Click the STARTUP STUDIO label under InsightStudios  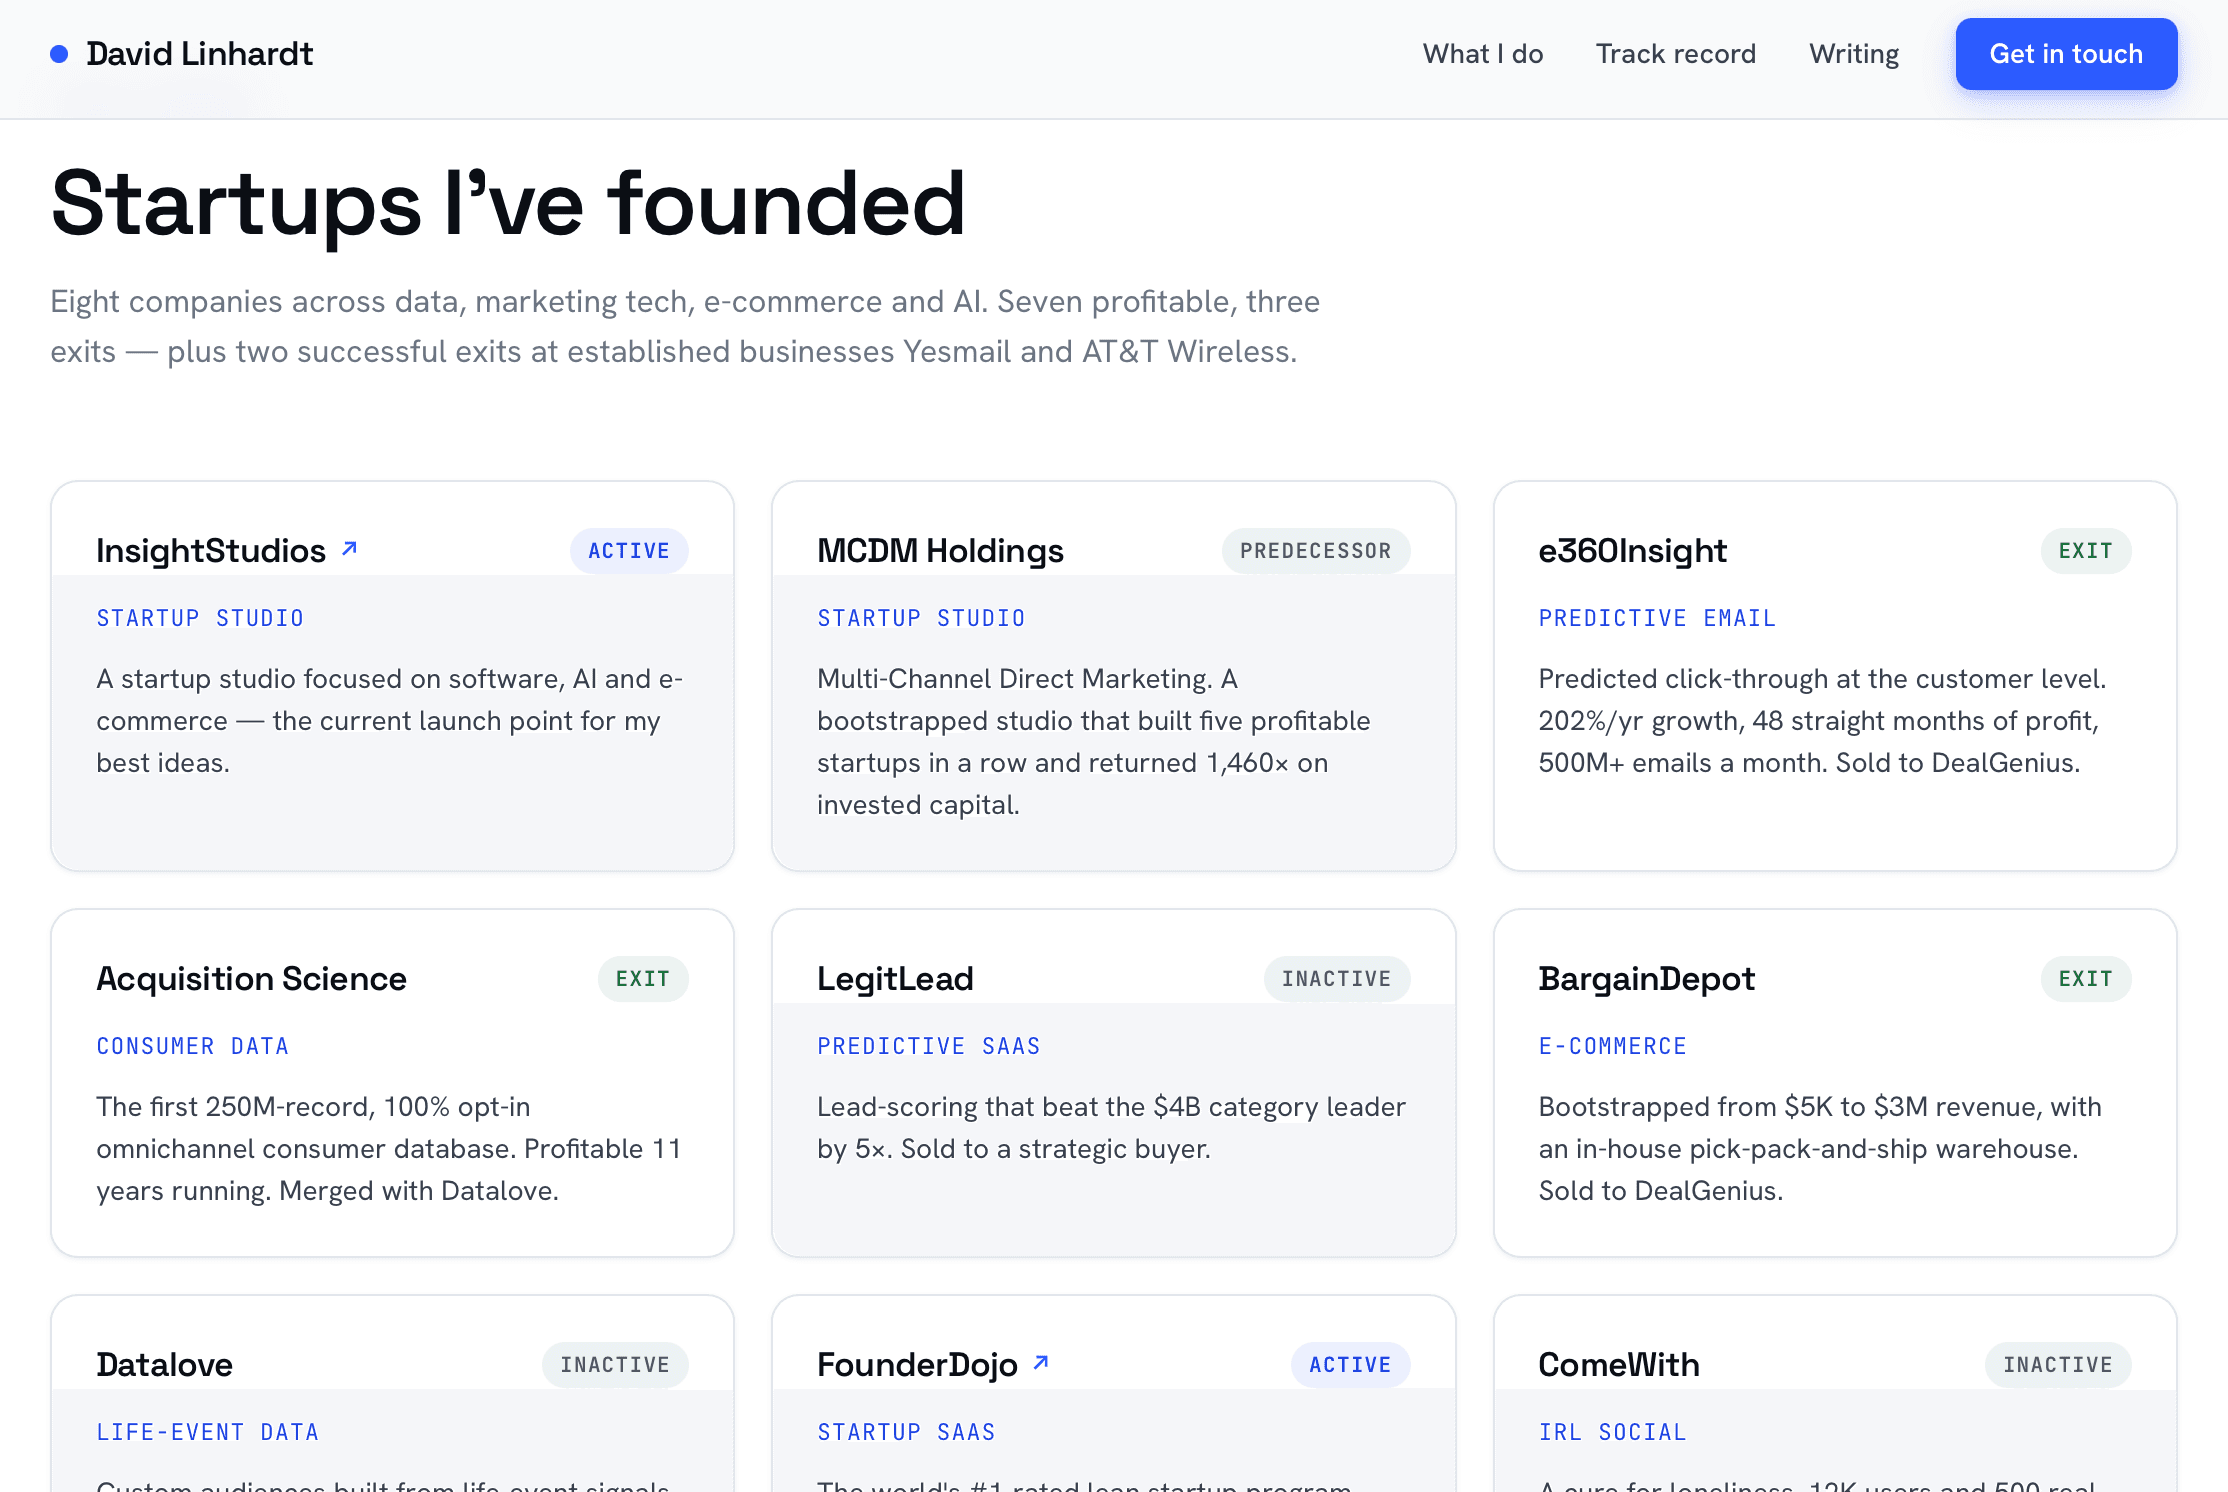tap(200, 618)
